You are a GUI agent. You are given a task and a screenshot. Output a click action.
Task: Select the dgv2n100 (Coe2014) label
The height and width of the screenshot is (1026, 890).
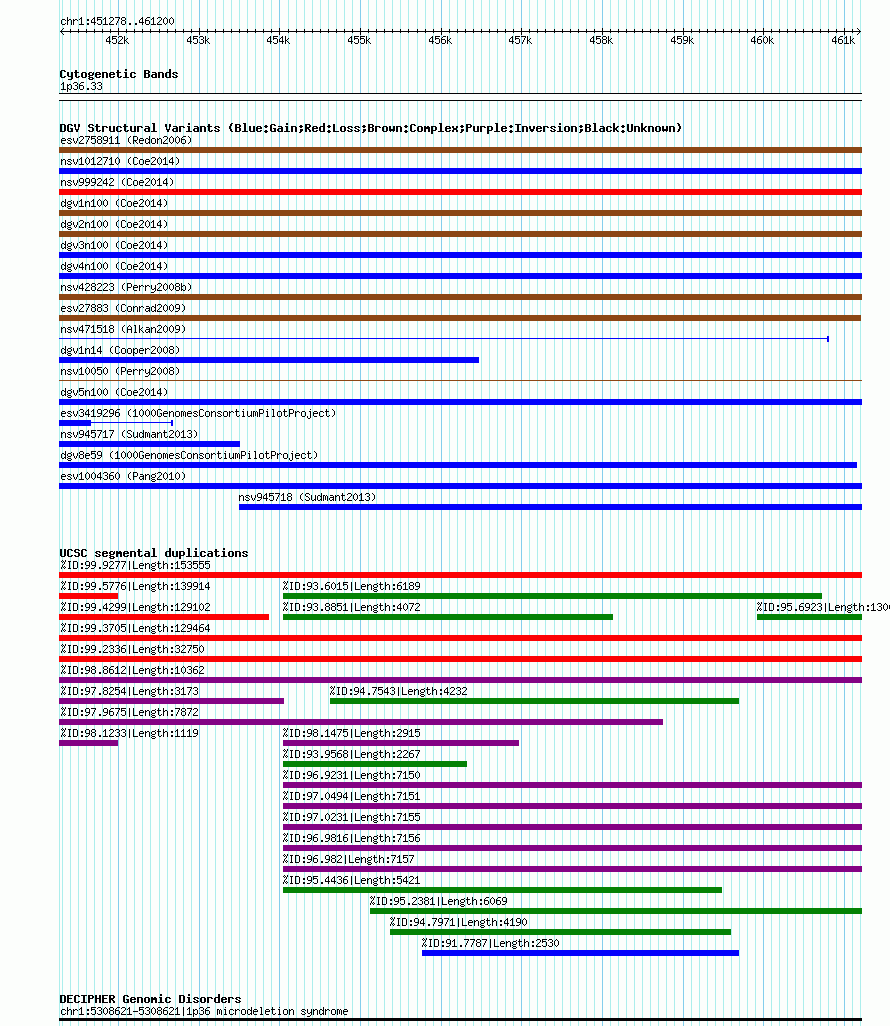click(114, 224)
